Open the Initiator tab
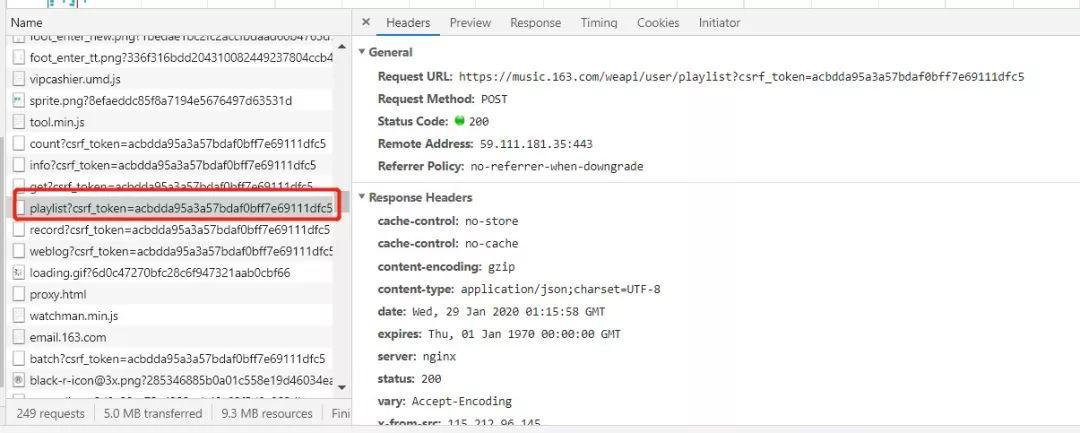The image size is (1080, 433). (x=719, y=23)
